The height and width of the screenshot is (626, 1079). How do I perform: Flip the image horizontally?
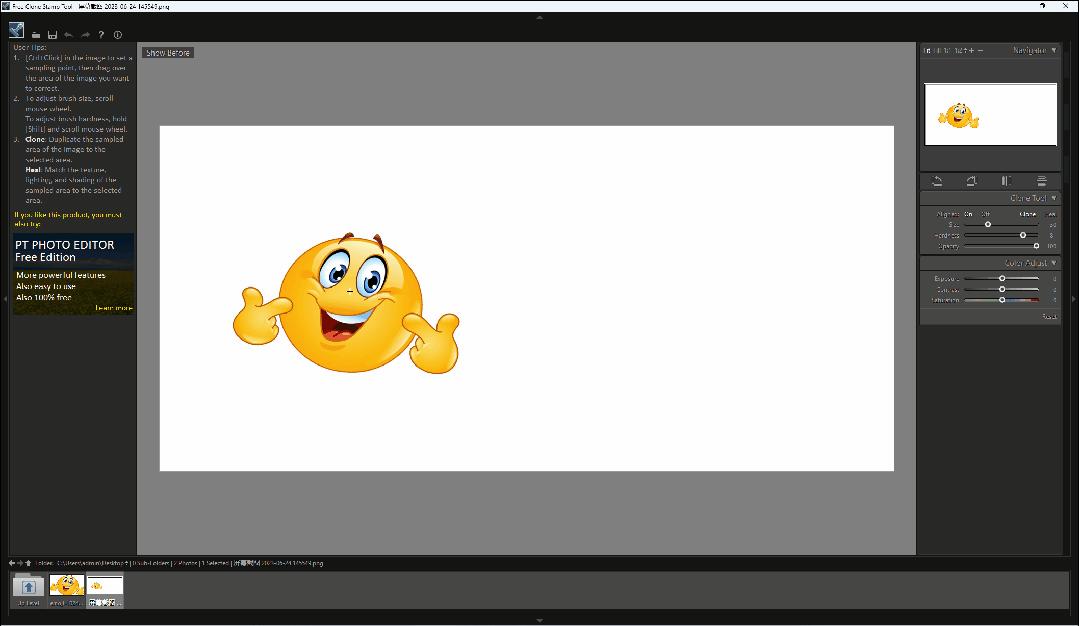(1006, 181)
